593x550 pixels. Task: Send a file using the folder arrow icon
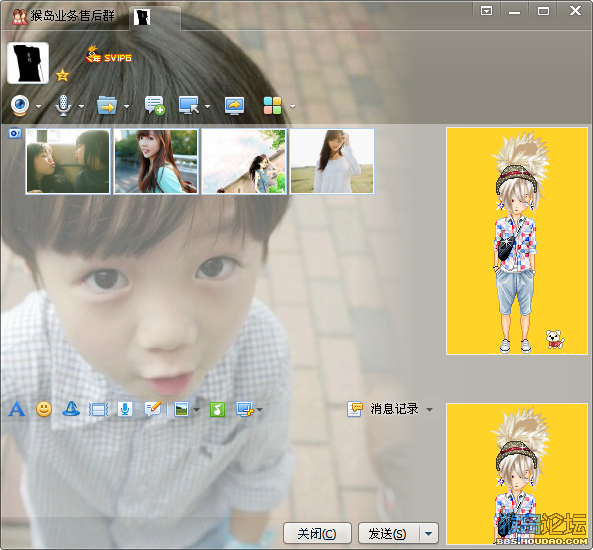[x=107, y=106]
